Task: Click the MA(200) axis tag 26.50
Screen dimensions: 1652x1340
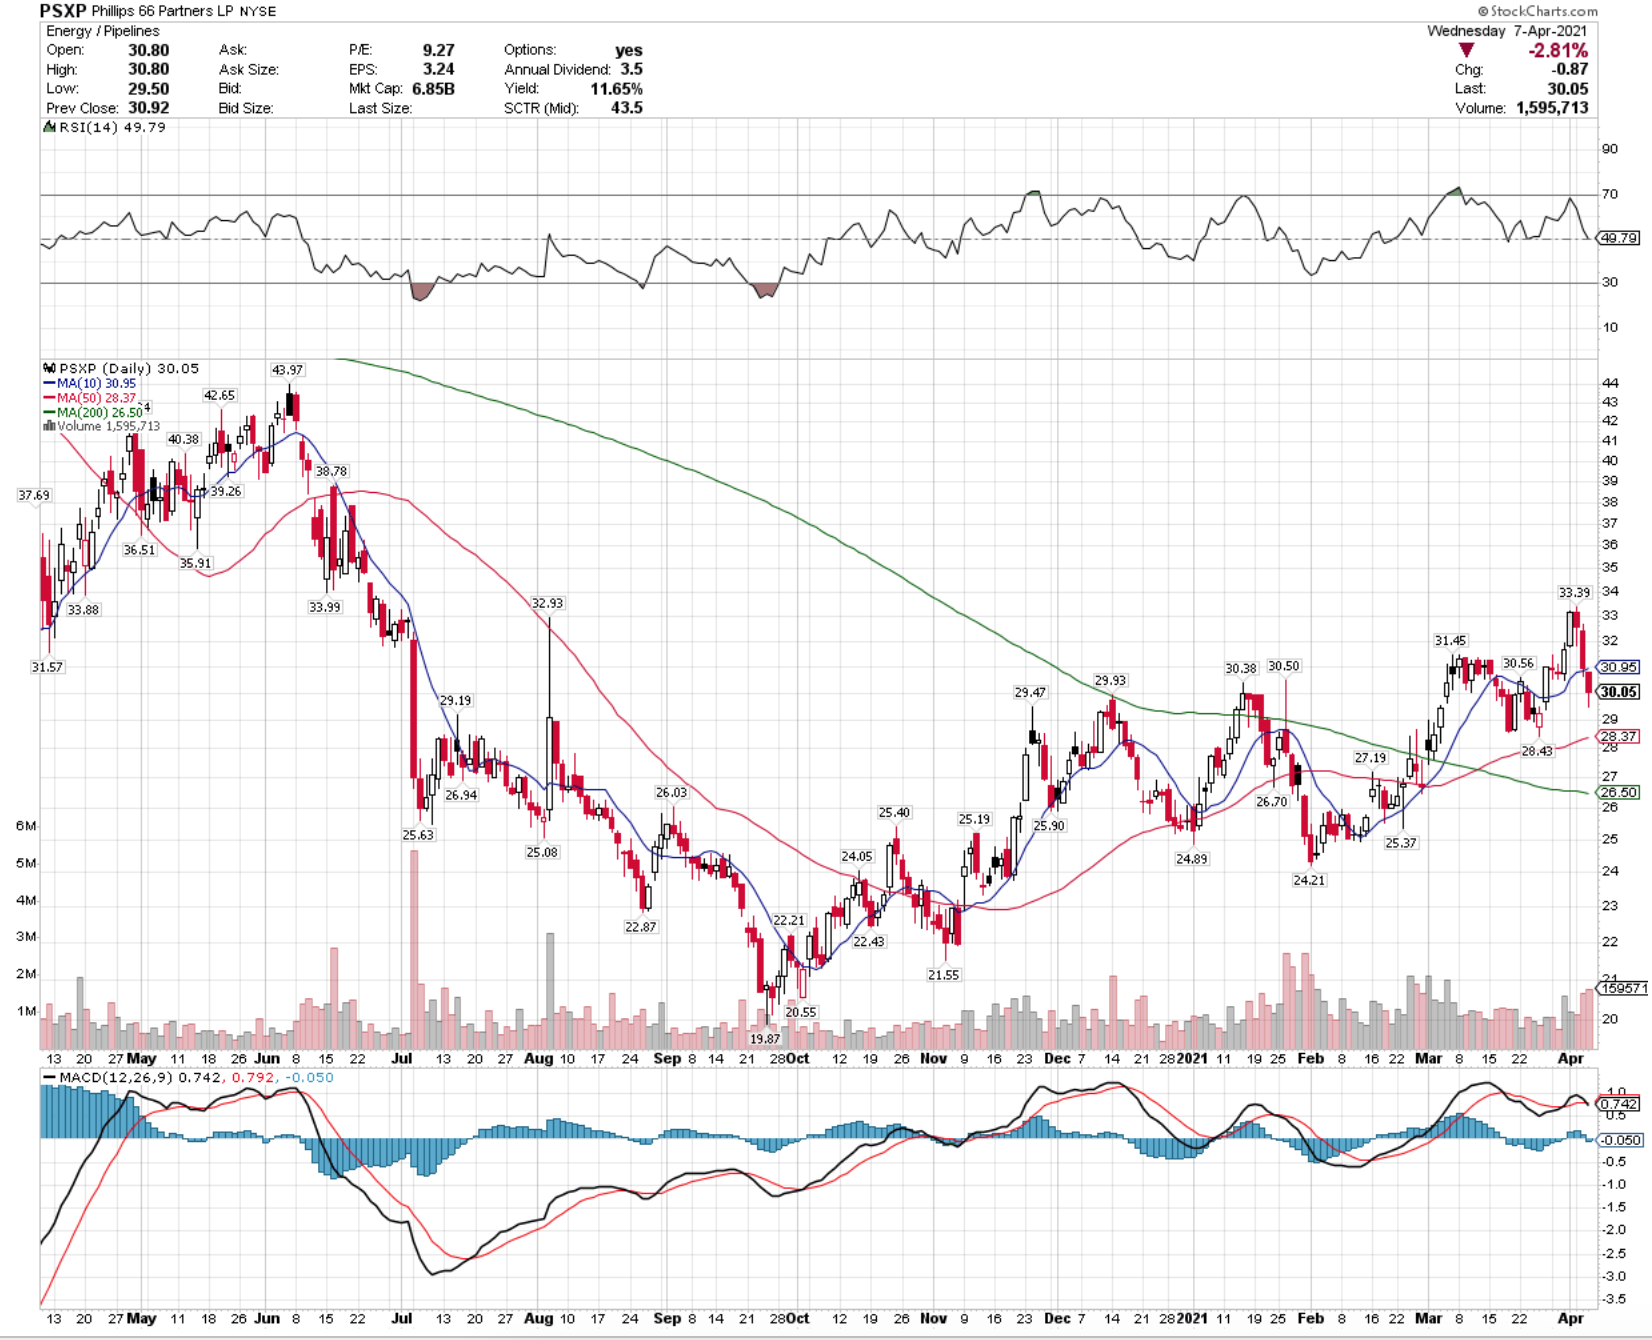Action: pos(1618,792)
